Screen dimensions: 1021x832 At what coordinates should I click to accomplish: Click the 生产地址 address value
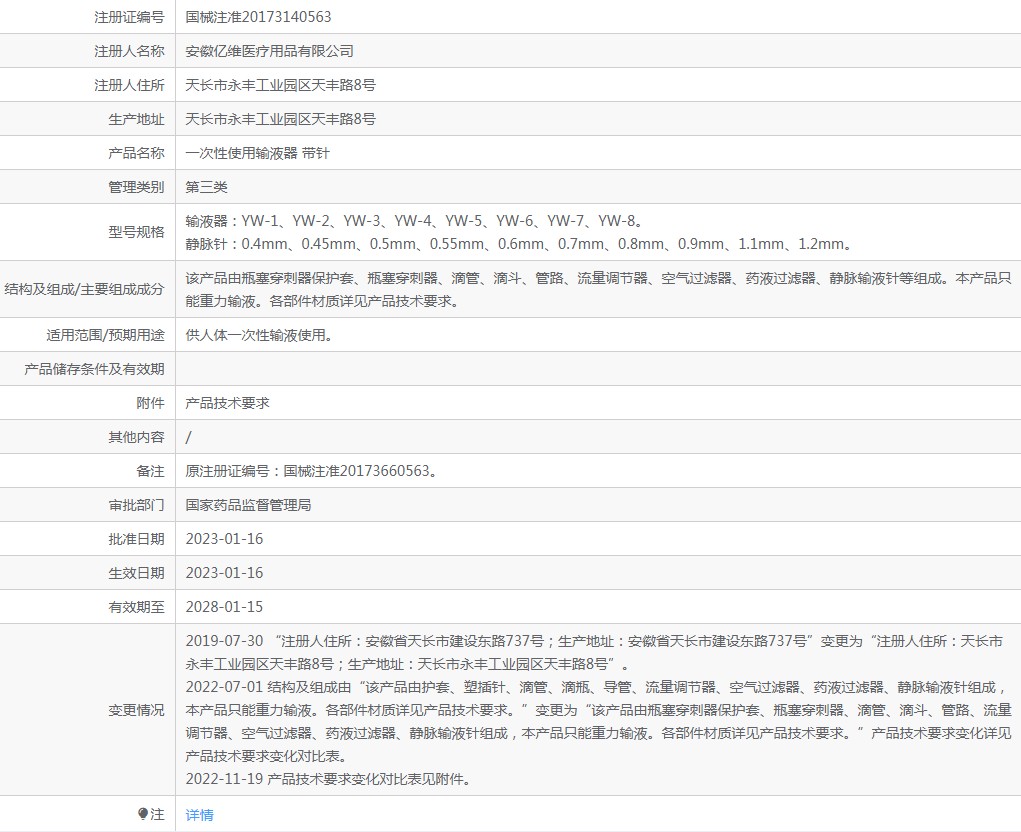coord(281,118)
